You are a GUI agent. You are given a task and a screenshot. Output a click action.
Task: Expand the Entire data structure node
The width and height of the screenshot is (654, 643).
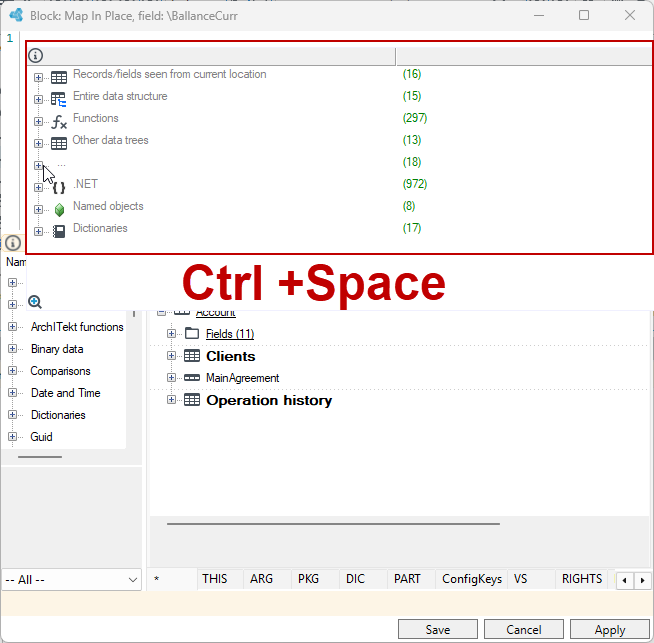coord(38,99)
